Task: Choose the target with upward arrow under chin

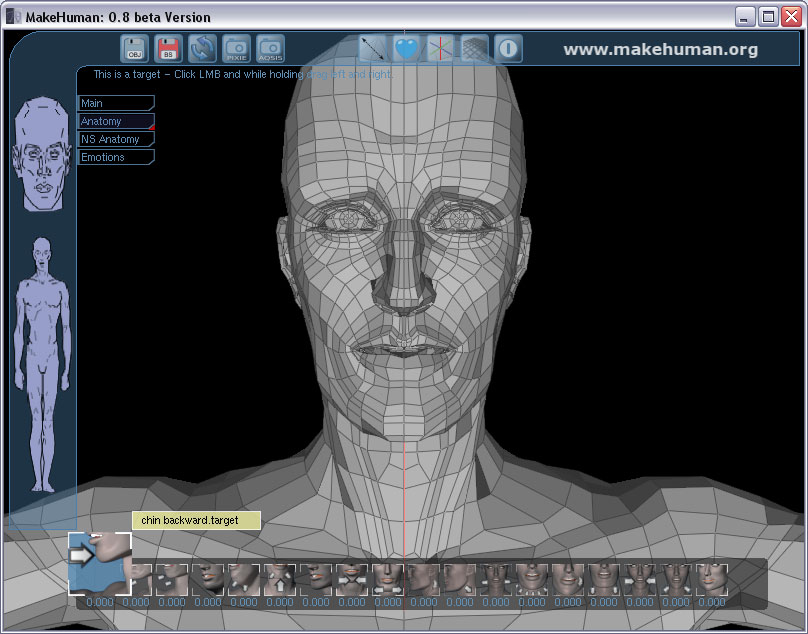Action: click(280, 579)
